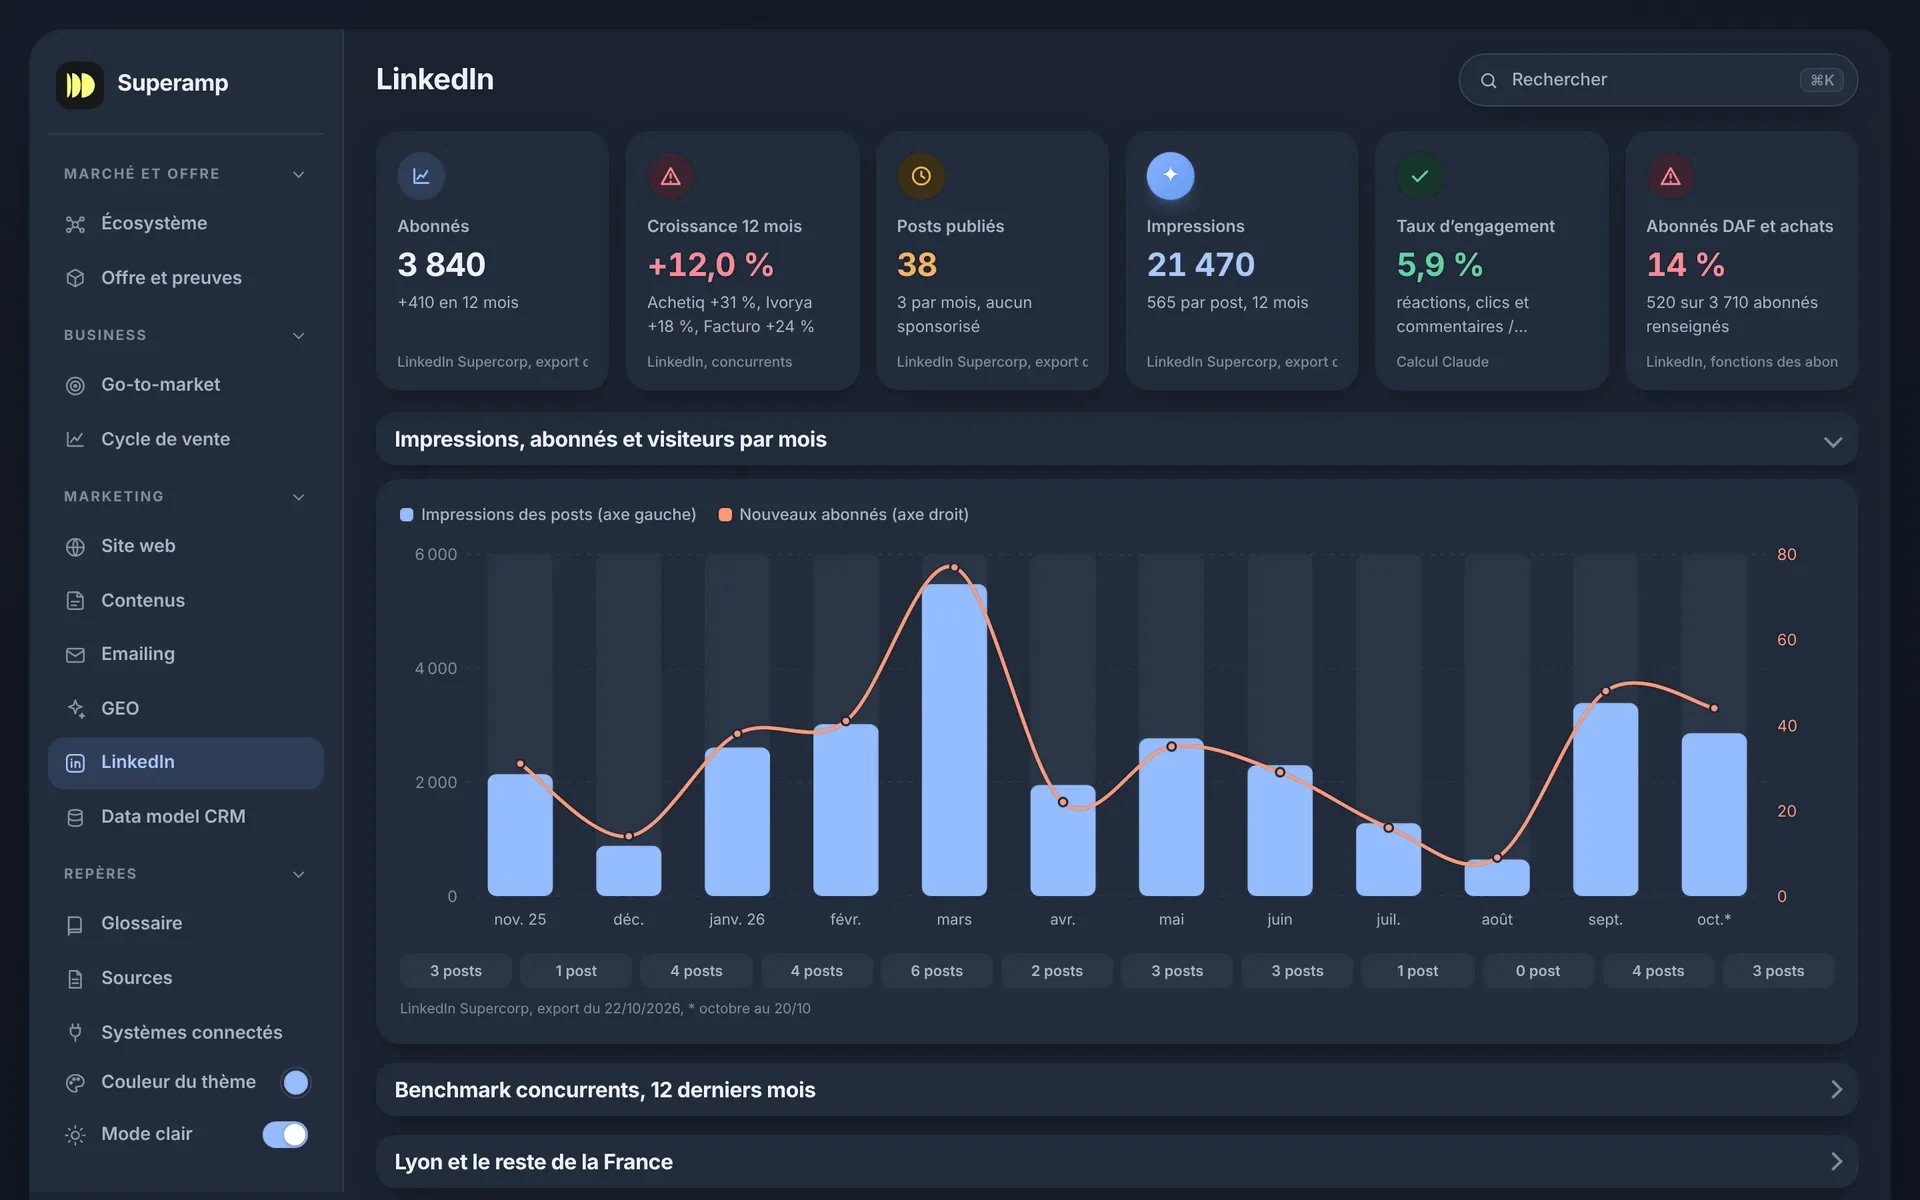Click the Contenus document icon
The height and width of the screenshot is (1200, 1920).
click(75, 601)
